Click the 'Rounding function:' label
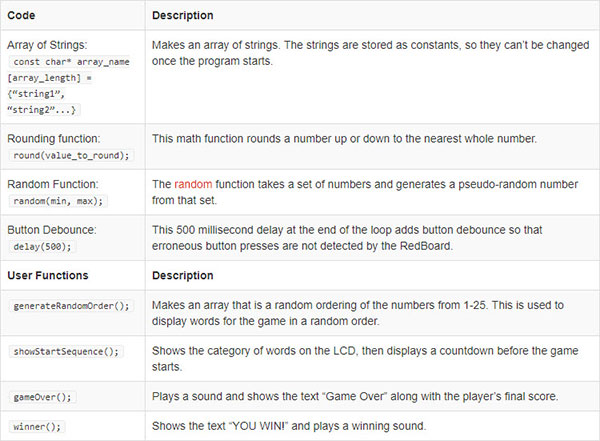600x441 pixels. click(x=54, y=139)
